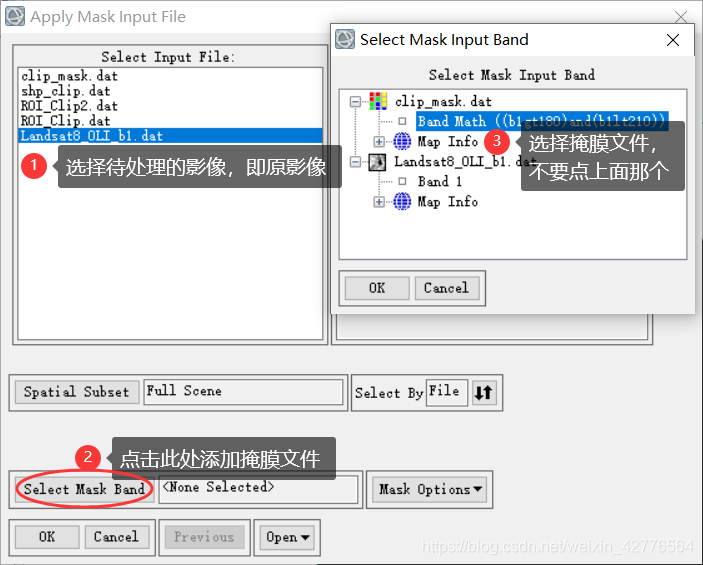This screenshot has height=565, width=703.
Task: Click the ENVI logo in Apply Mask Input File title
Action: pos(15,16)
